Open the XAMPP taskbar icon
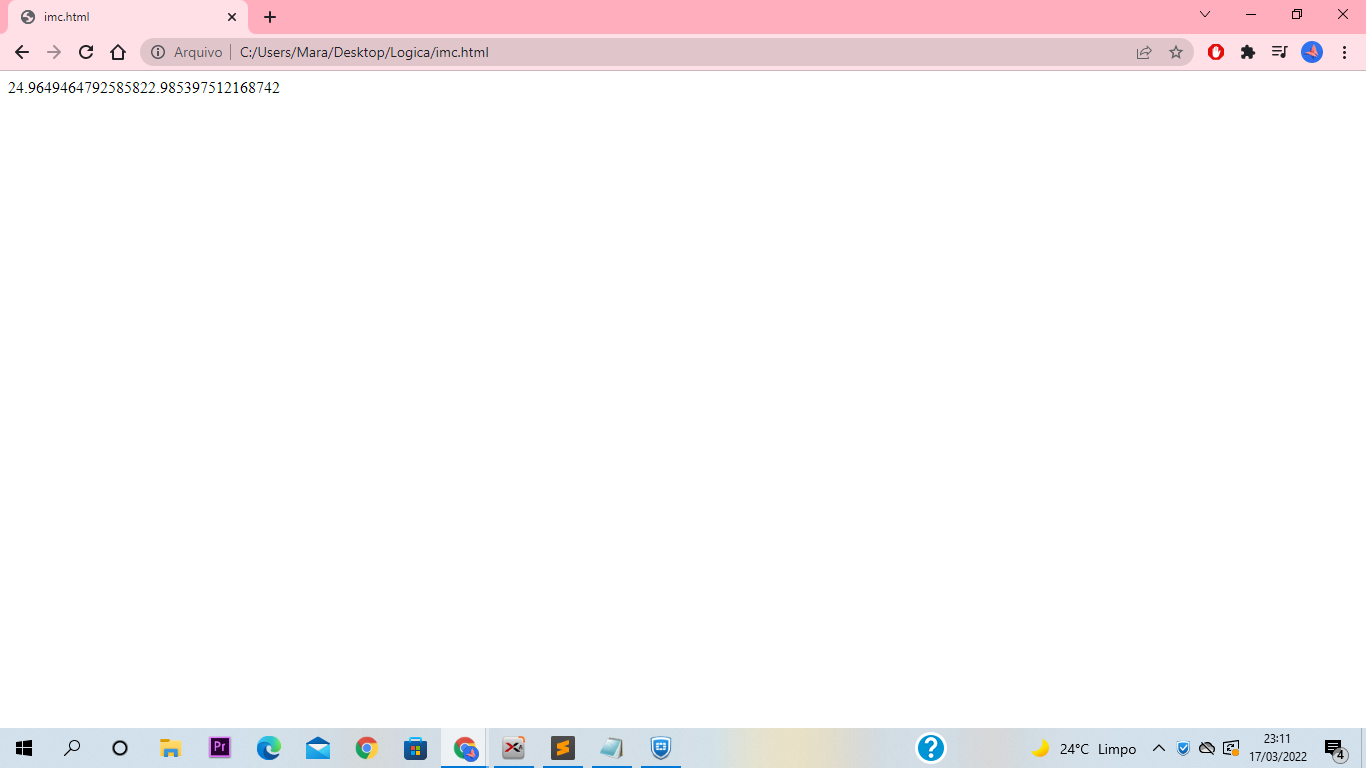 pos(514,748)
